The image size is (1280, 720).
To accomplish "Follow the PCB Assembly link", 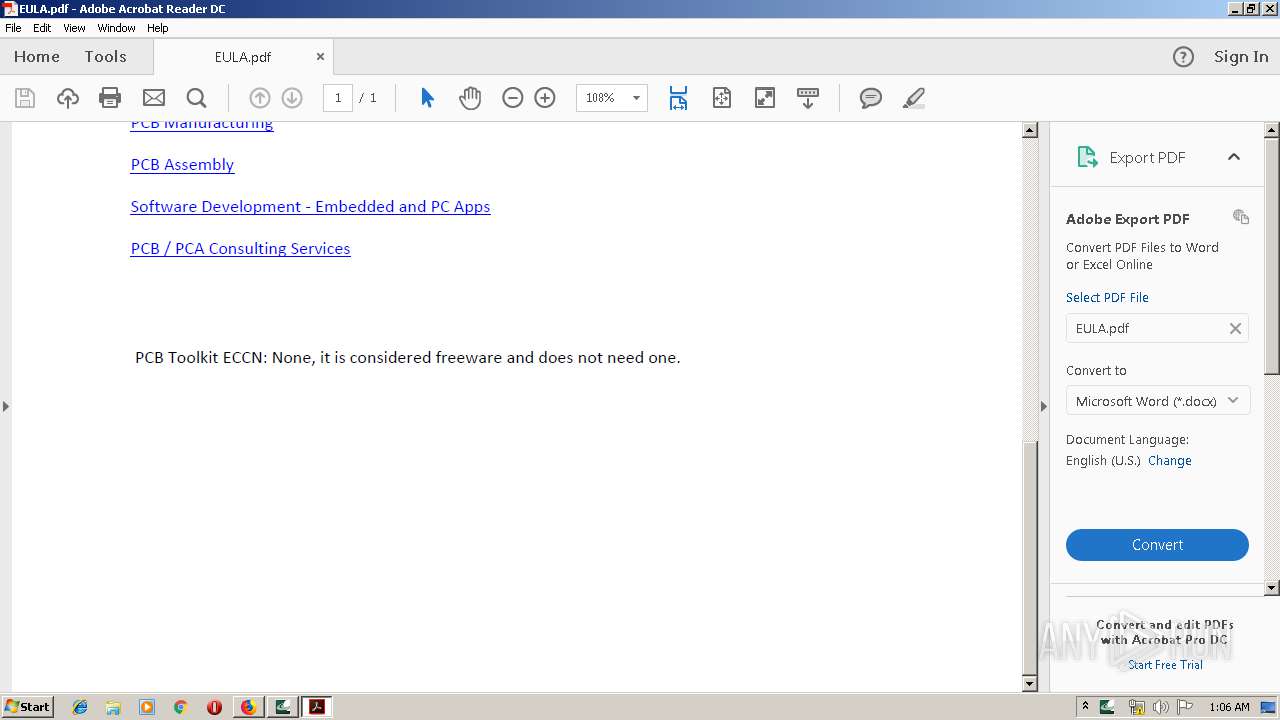I will tap(182, 165).
